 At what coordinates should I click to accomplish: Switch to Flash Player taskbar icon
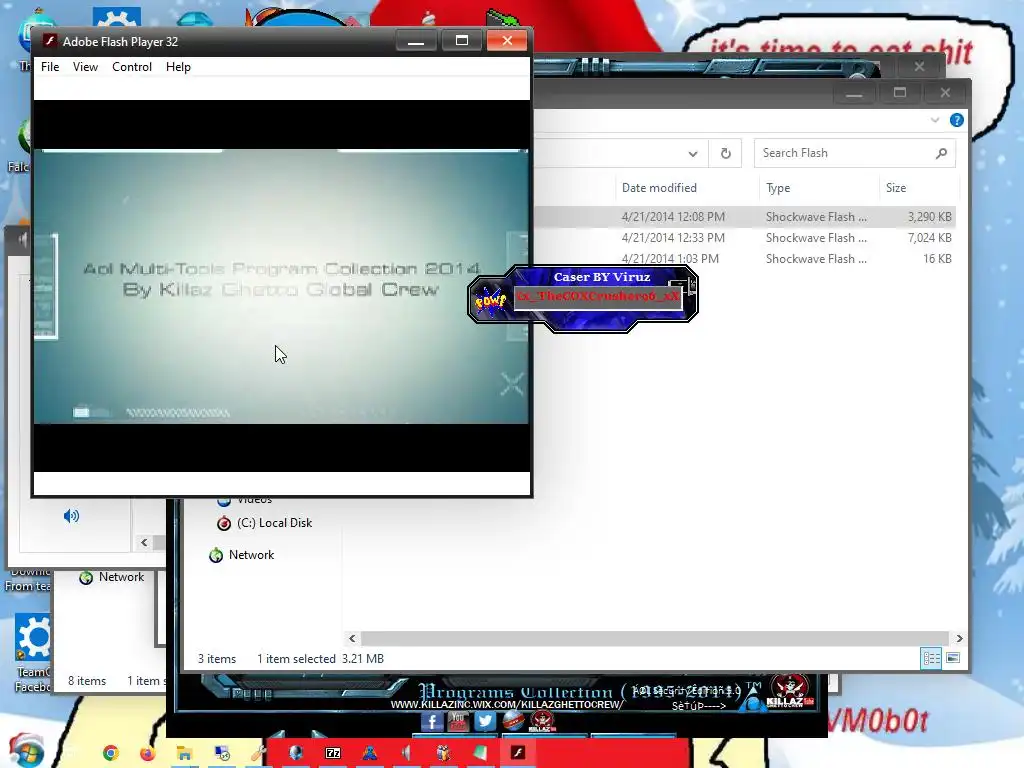click(518, 753)
